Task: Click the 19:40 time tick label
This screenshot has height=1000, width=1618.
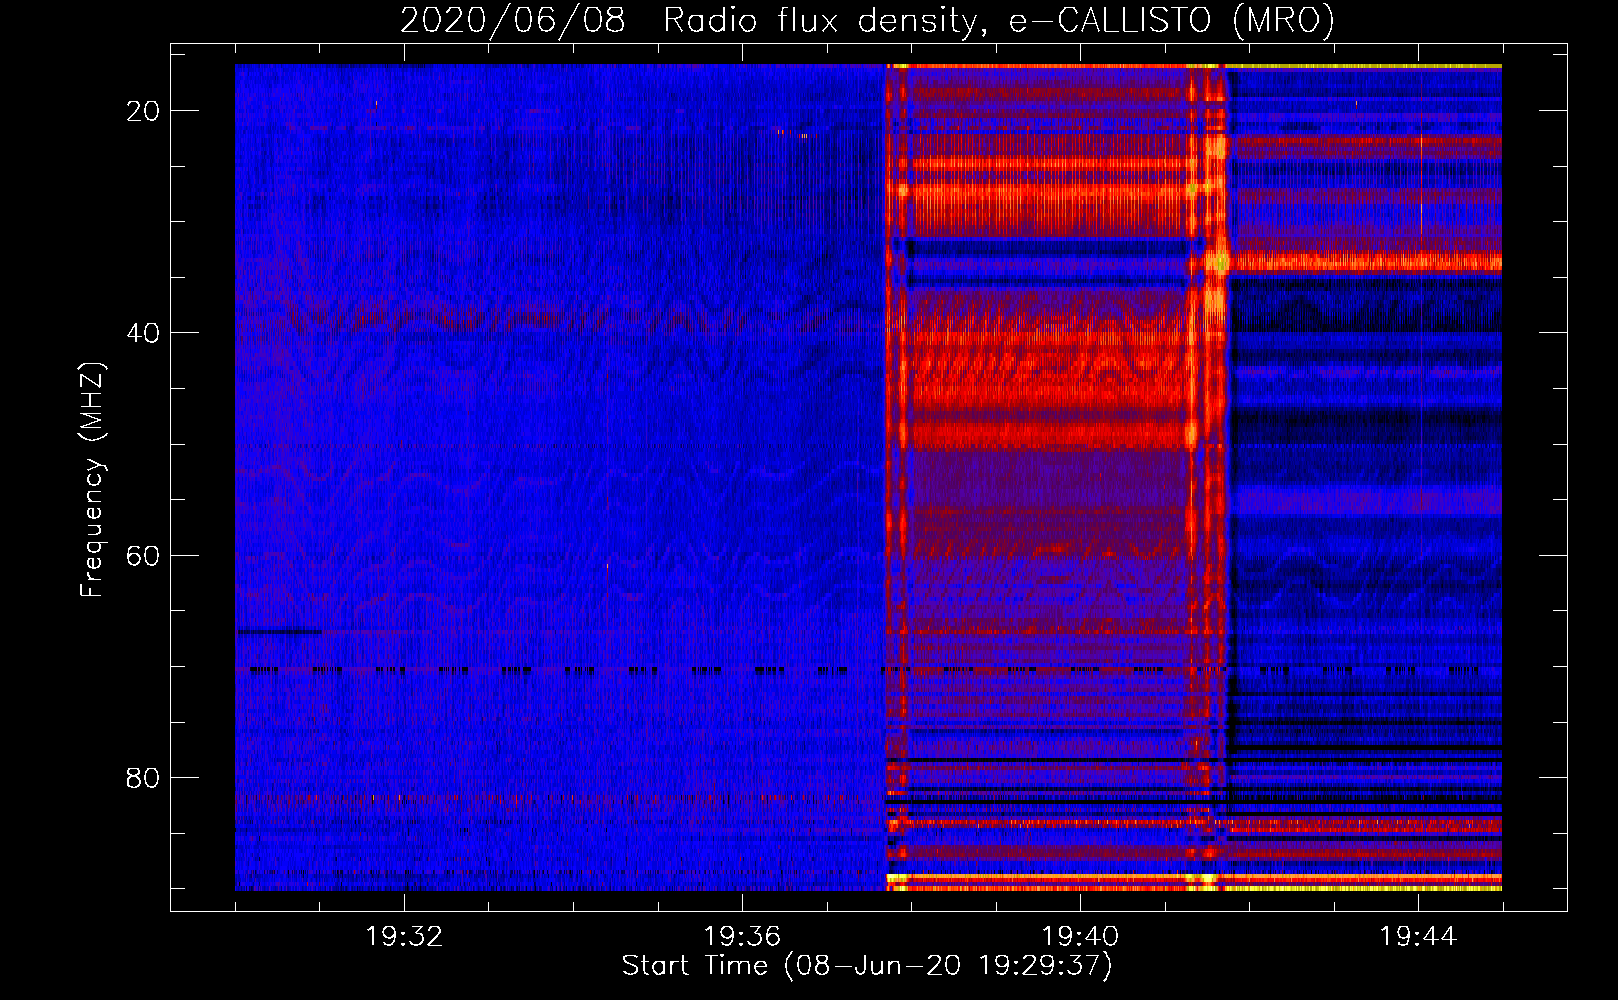Action: coord(1080,937)
